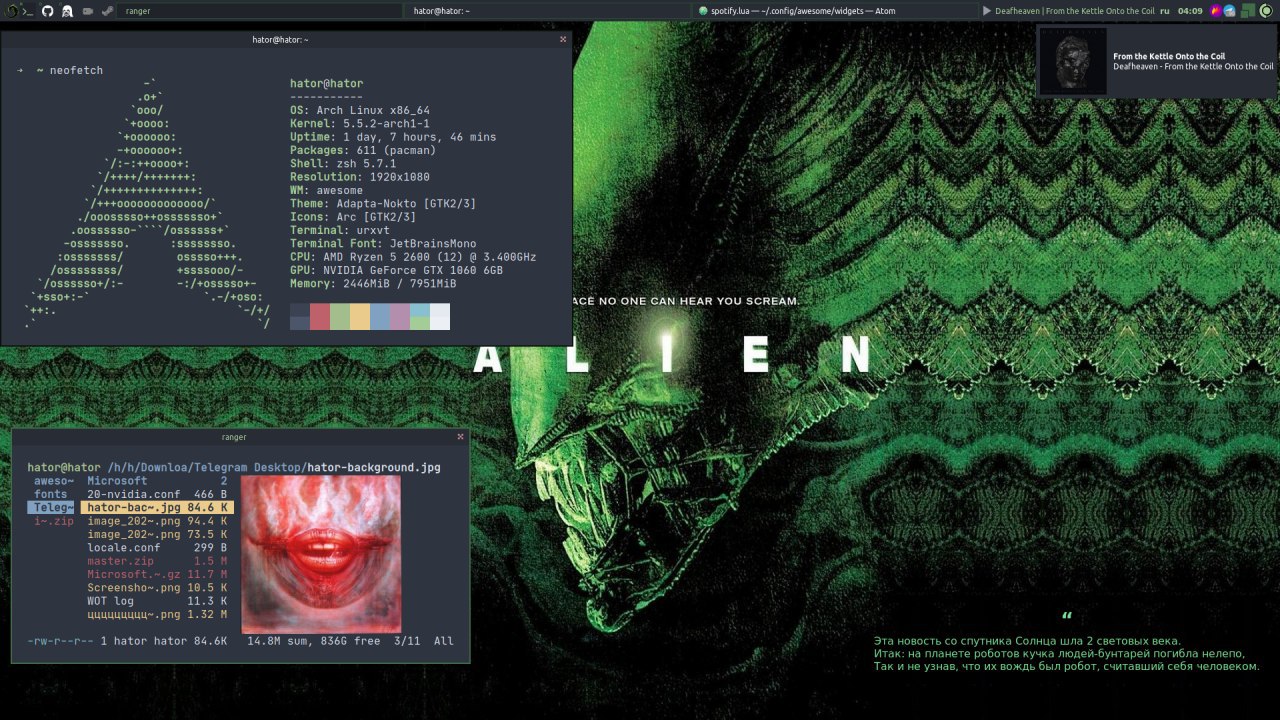1280x720 pixels.
Task: Open the Steam tag icon
Action: pyautogui.click(x=107, y=11)
